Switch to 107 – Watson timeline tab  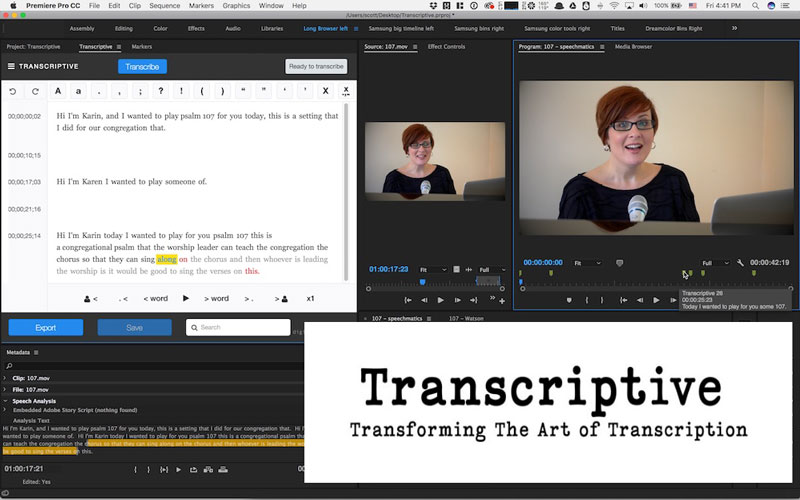[466, 318]
